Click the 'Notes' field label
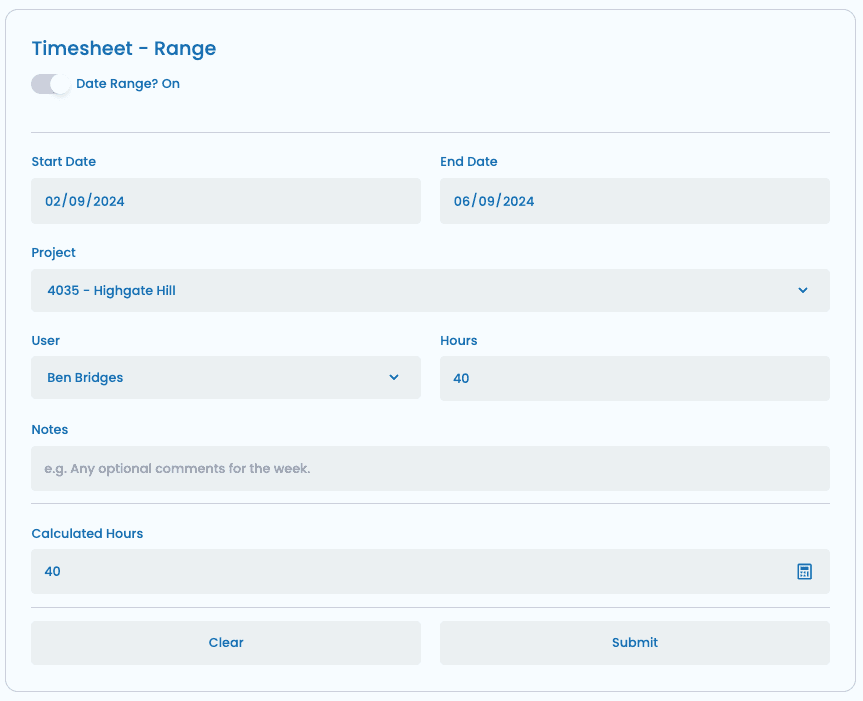Screen dimensions: 863x701 50,430
